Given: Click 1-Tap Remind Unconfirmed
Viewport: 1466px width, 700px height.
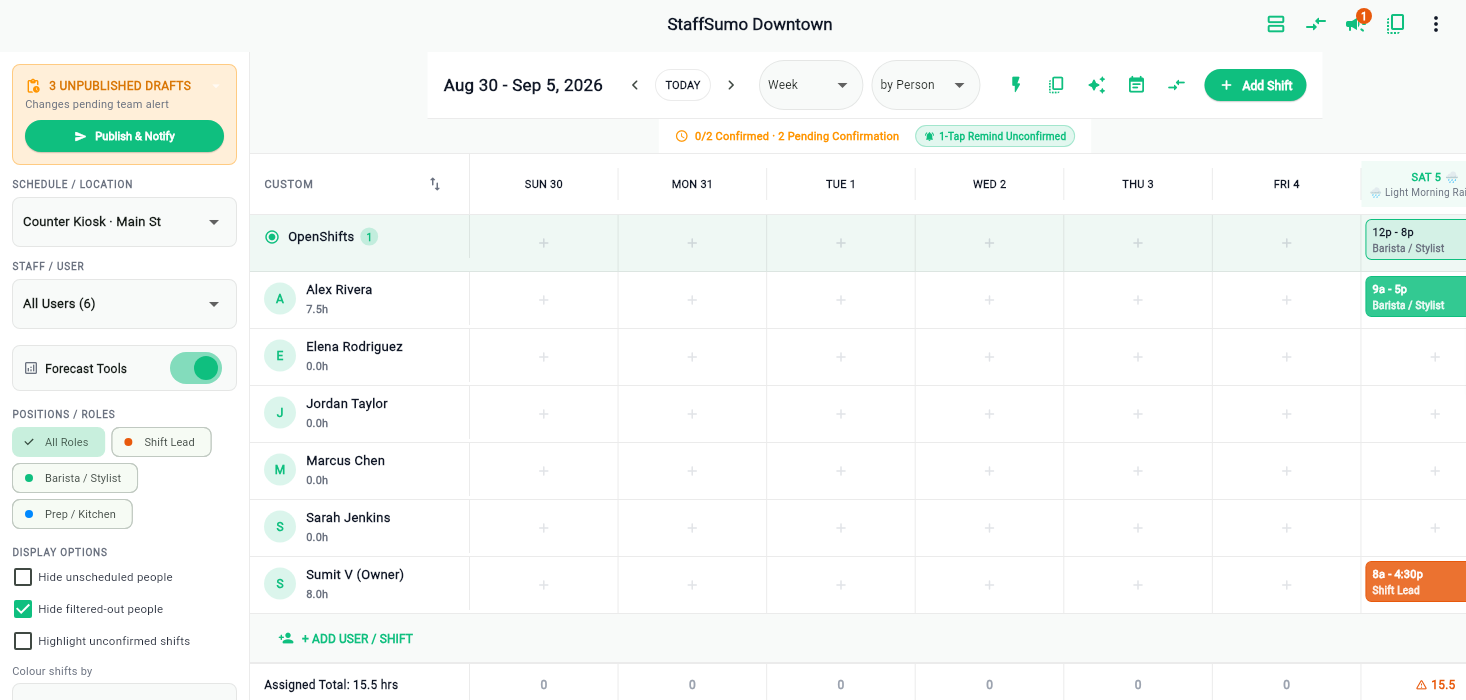Looking at the screenshot, I should 995,136.
